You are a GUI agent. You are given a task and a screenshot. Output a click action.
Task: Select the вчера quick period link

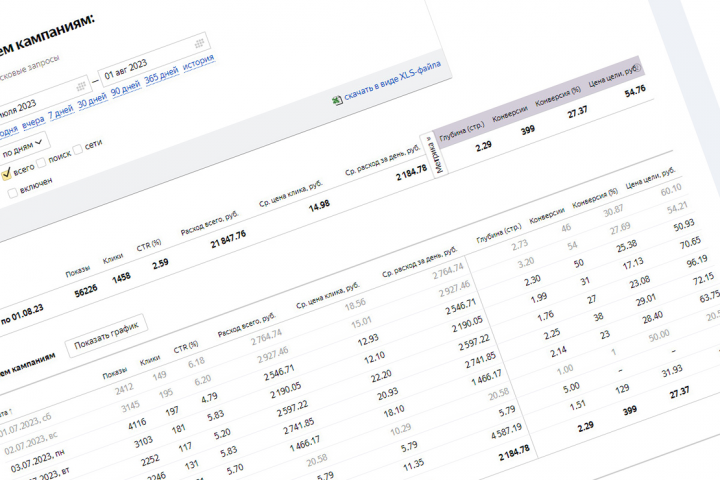[x=34, y=122]
